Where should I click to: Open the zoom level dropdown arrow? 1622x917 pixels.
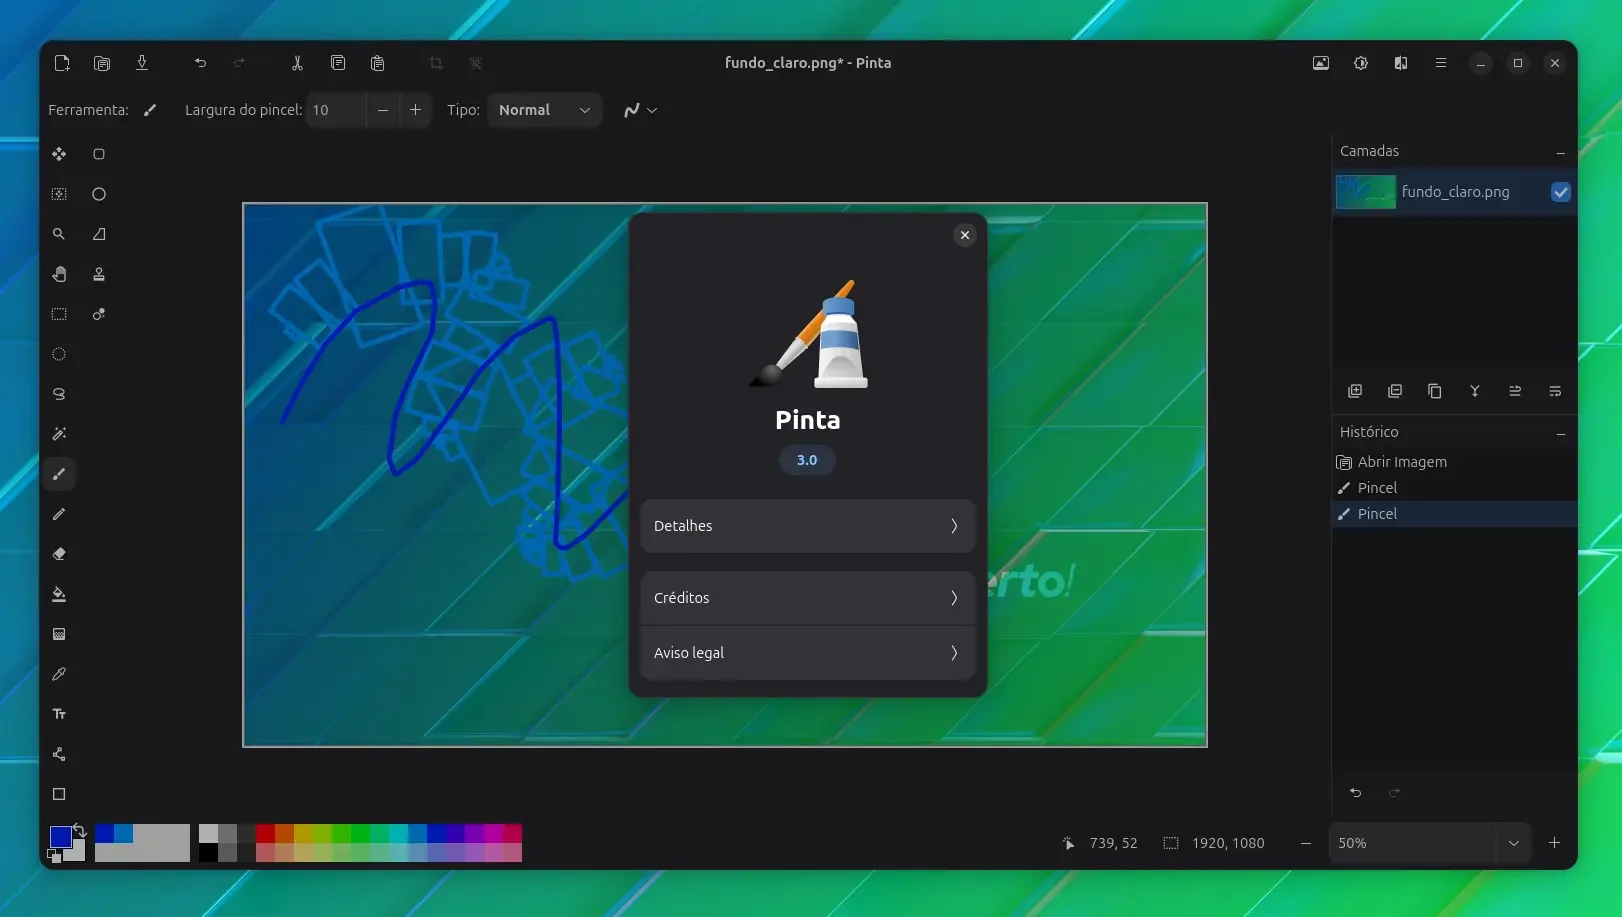coord(1514,843)
